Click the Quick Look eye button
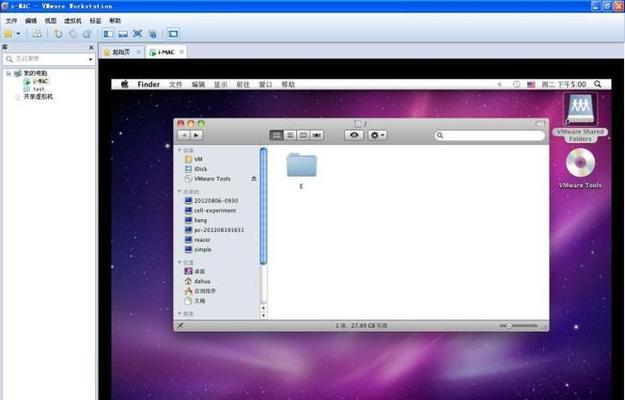This screenshot has height=400, width=625. [x=354, y=135]
